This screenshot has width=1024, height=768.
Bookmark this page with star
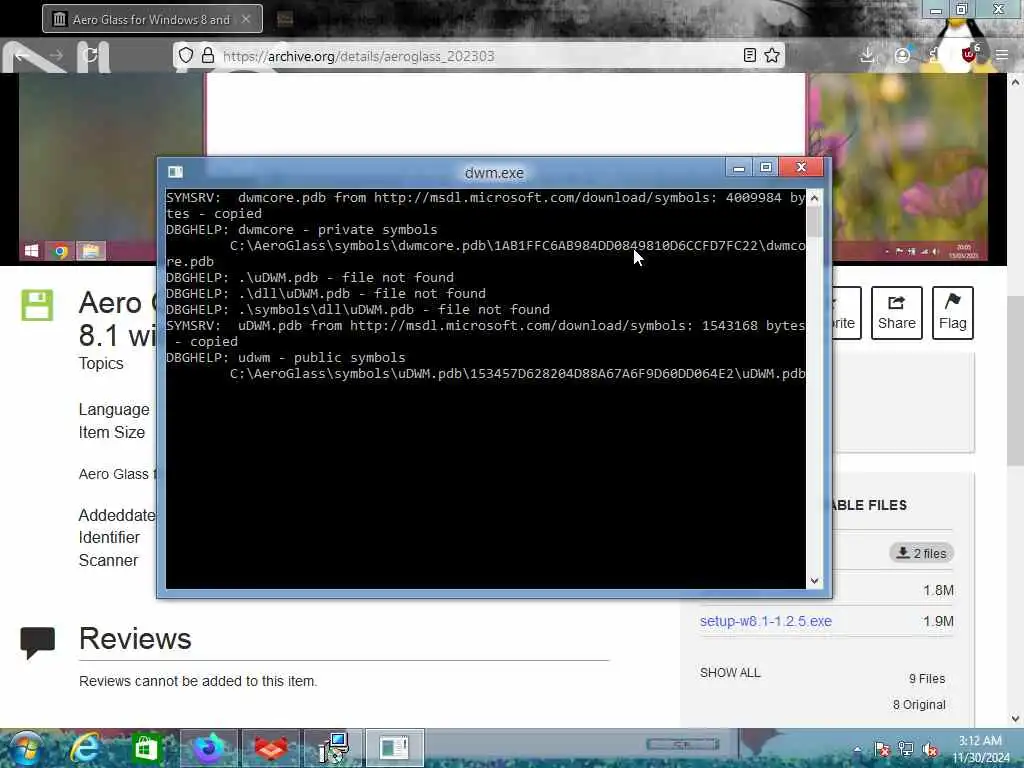coord(772,56)
